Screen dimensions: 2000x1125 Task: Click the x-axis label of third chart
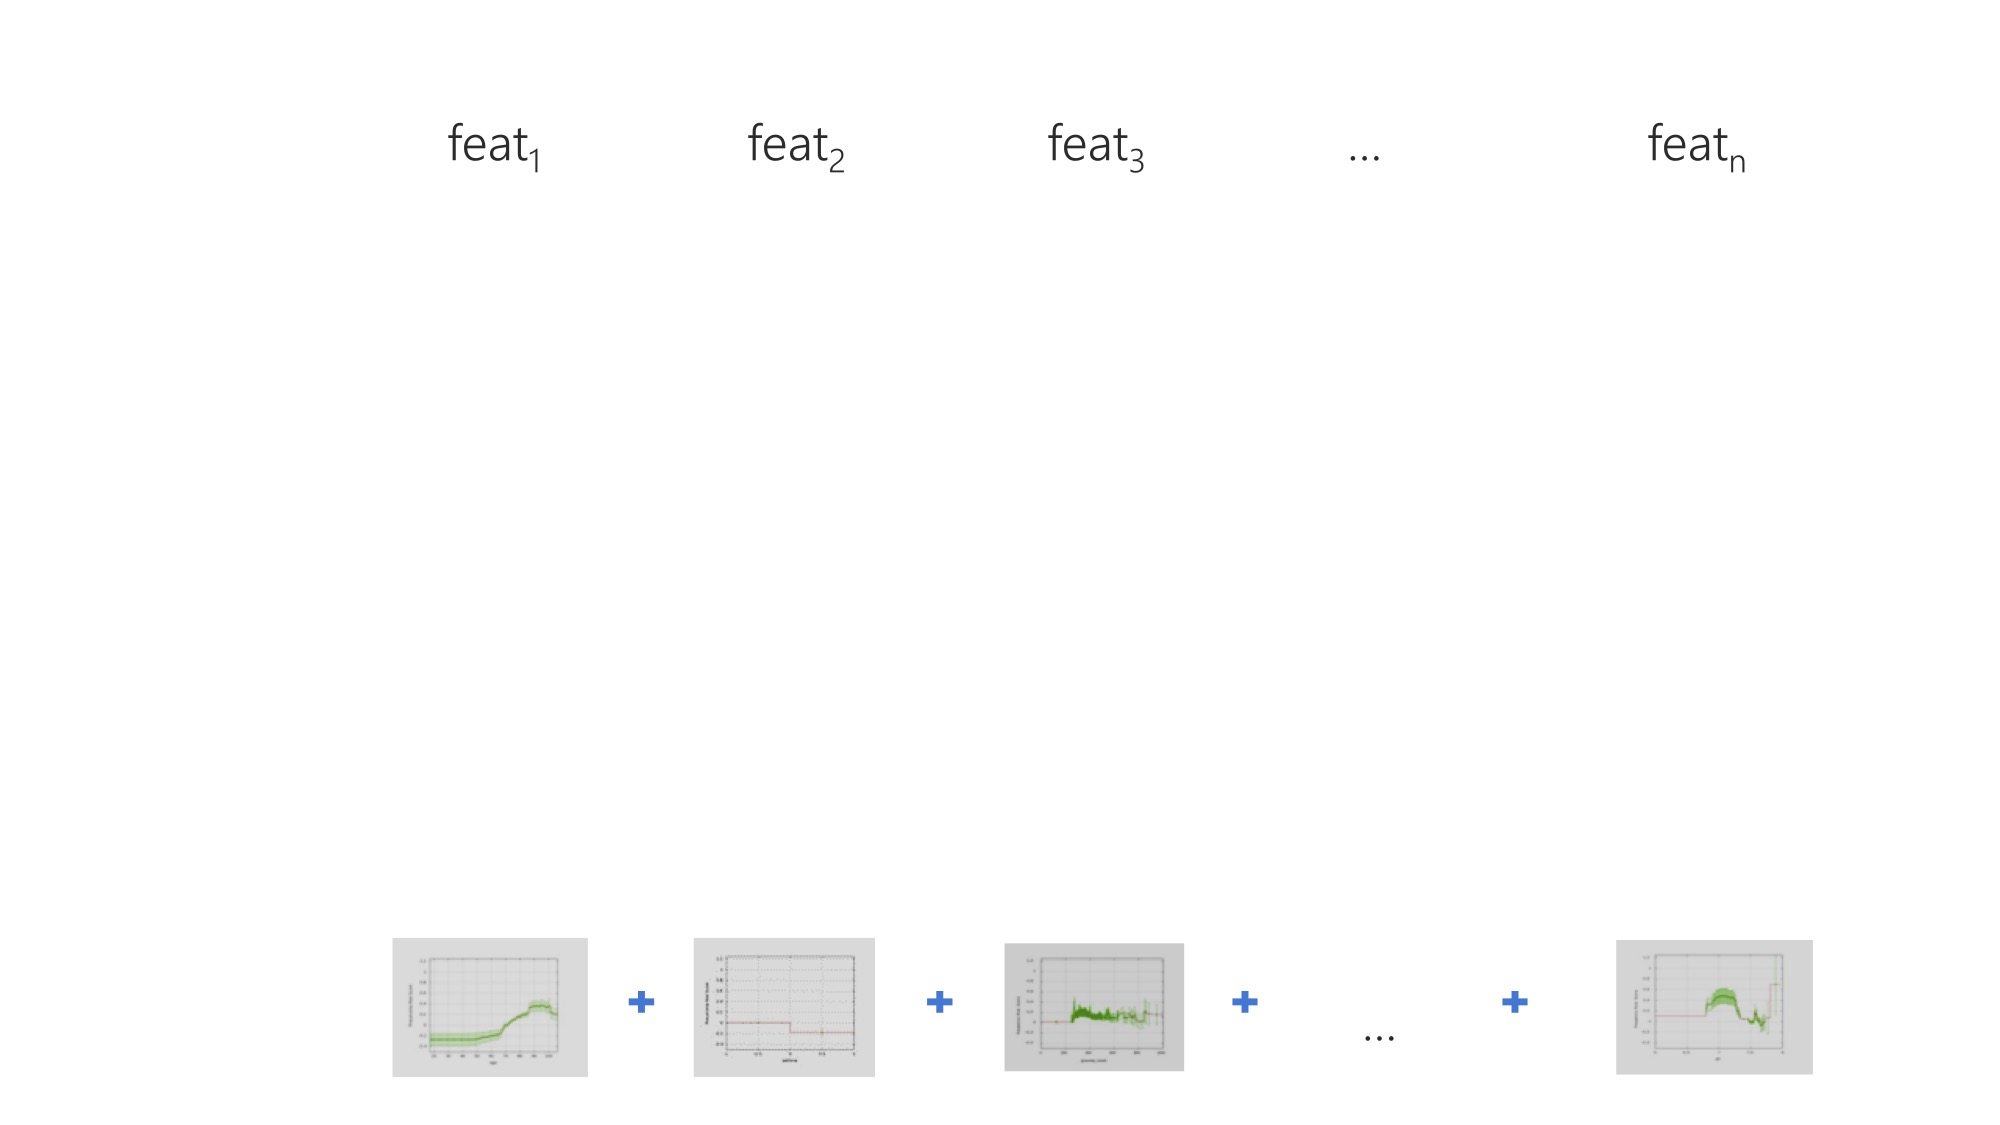click(x=1094, y=1060)
